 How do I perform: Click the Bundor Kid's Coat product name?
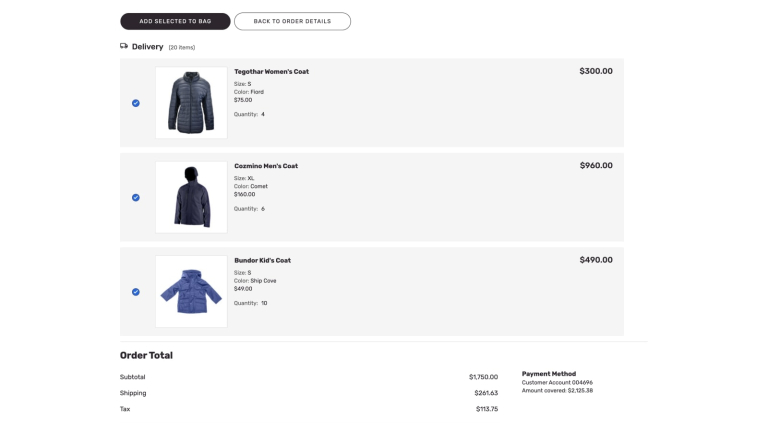tap(262, 260)
